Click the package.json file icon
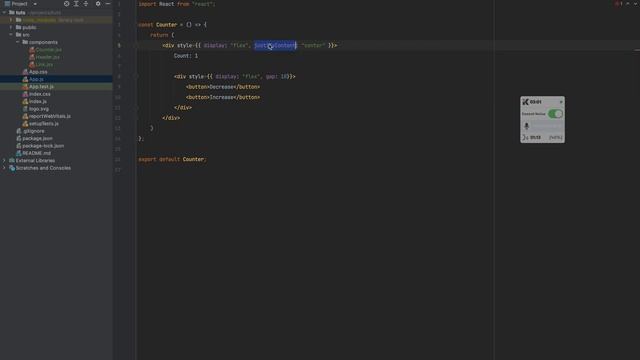 point(18,138)
